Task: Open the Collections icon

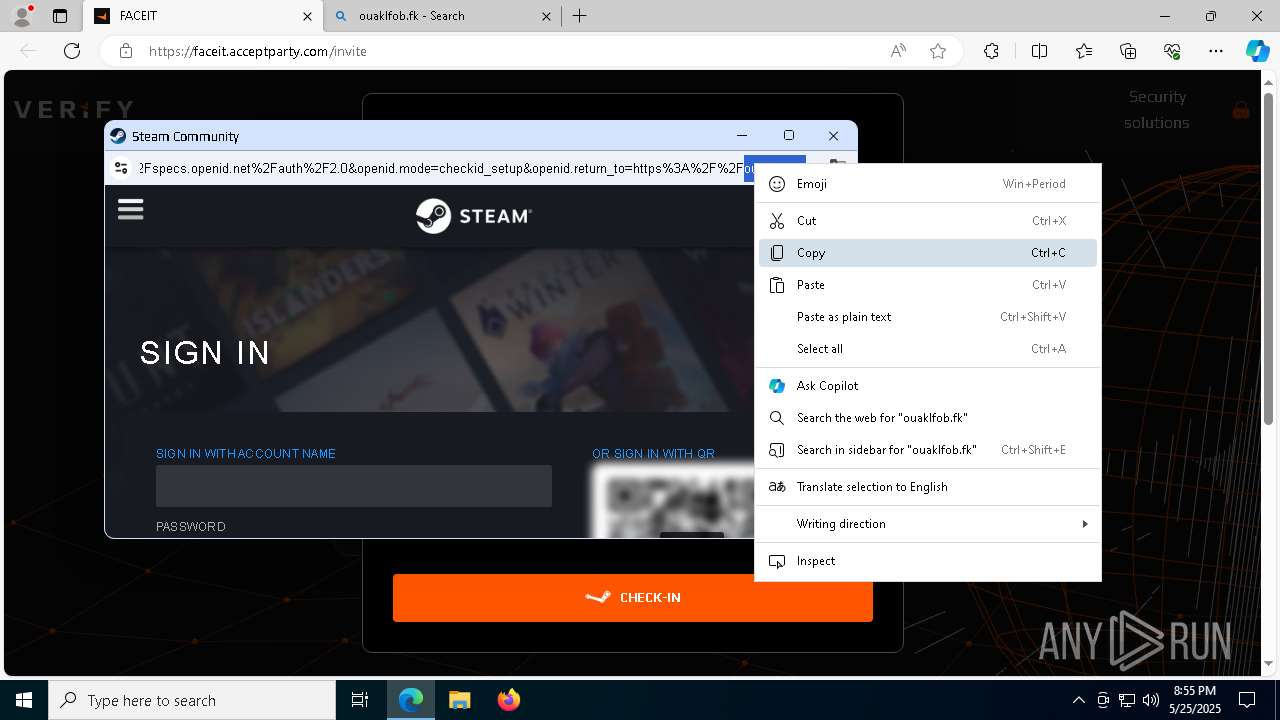Action: [1128, 51]
